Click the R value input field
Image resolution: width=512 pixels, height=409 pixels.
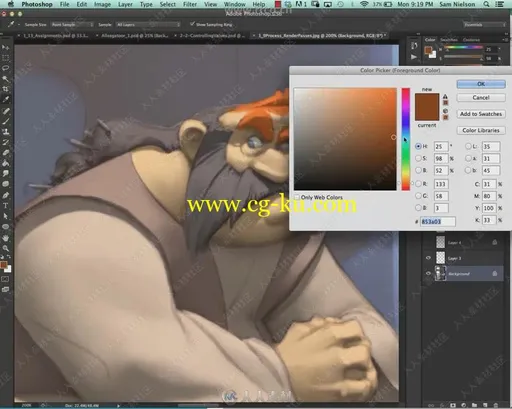click(x=441, y=184)
